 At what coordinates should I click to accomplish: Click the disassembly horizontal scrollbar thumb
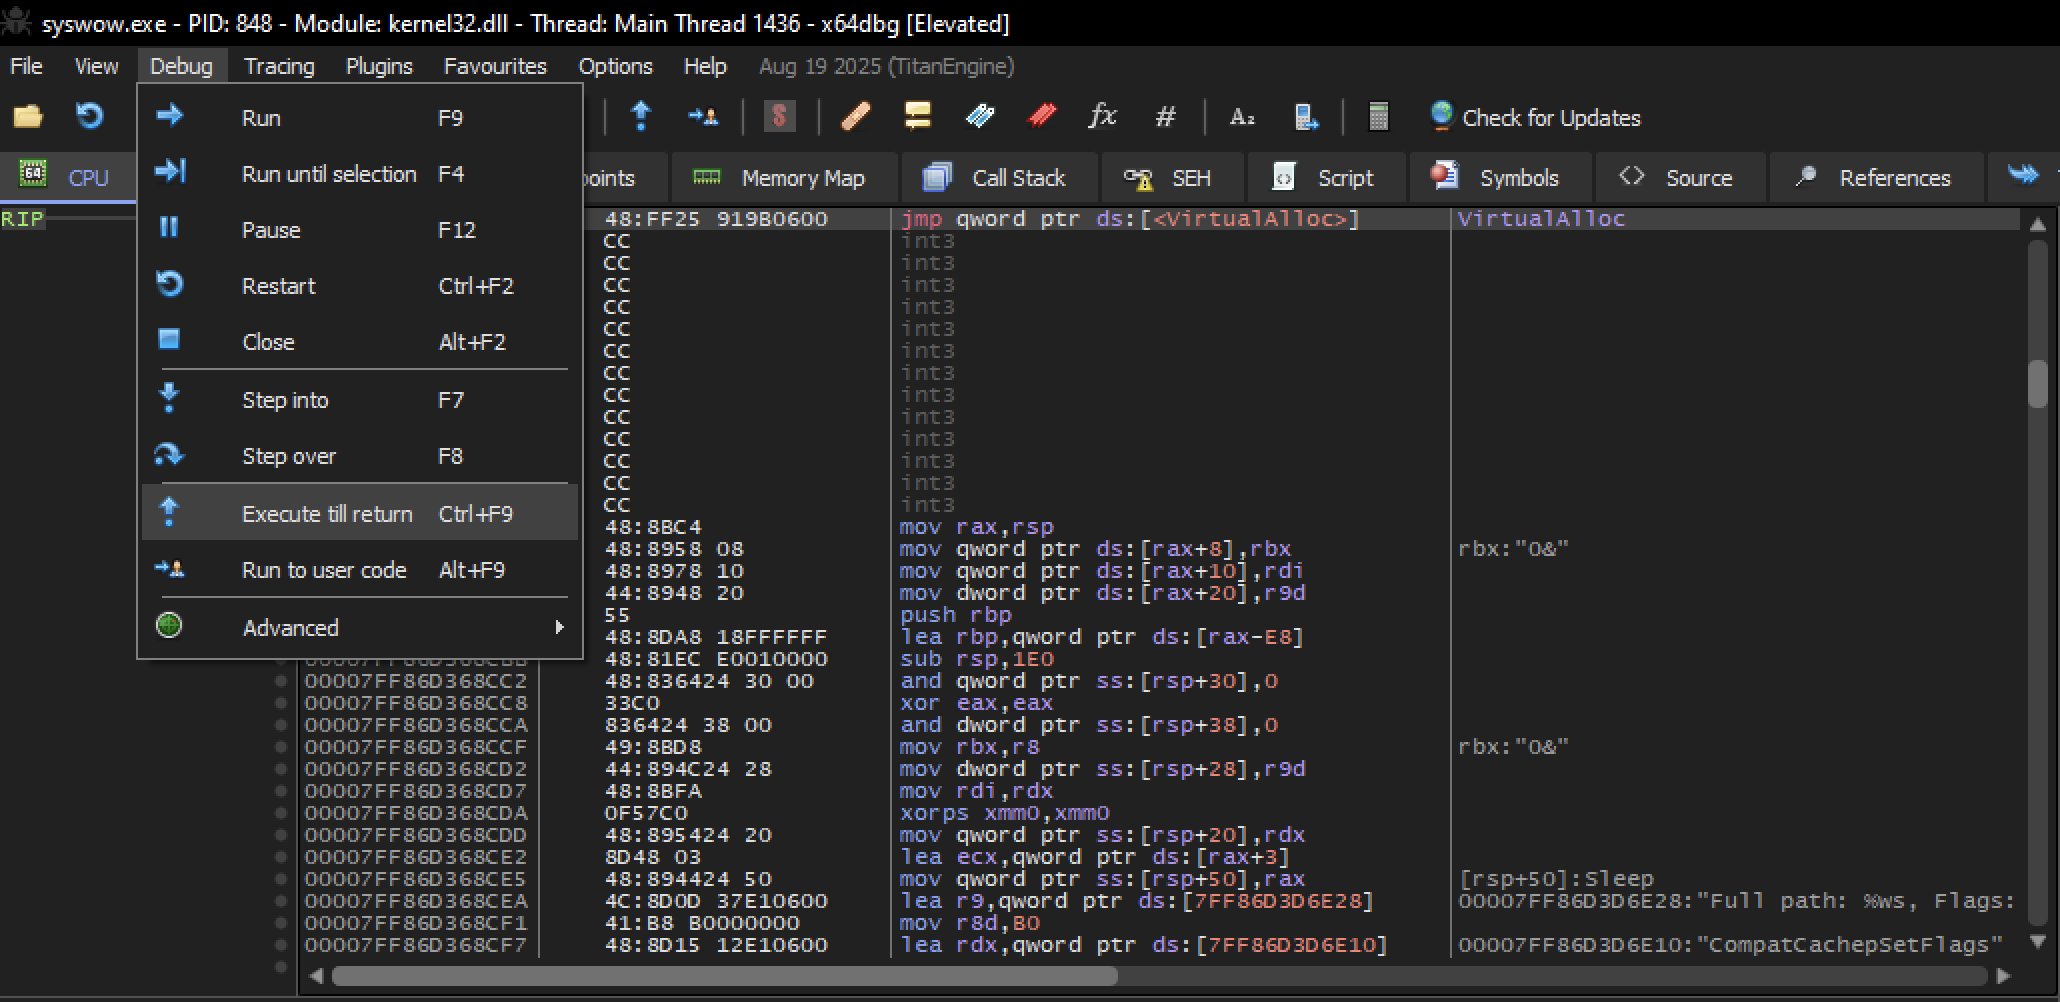724,976
